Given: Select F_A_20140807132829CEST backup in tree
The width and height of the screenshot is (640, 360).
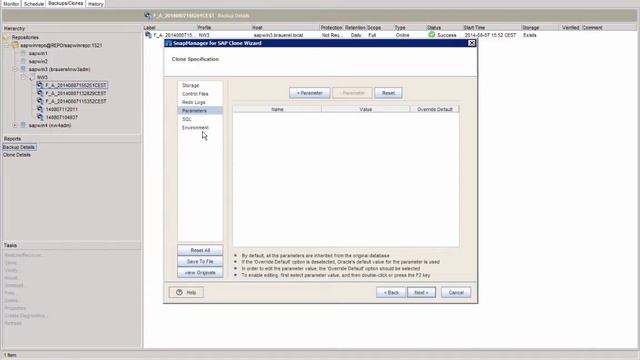Looking at the screenshot, I should 76,93.
